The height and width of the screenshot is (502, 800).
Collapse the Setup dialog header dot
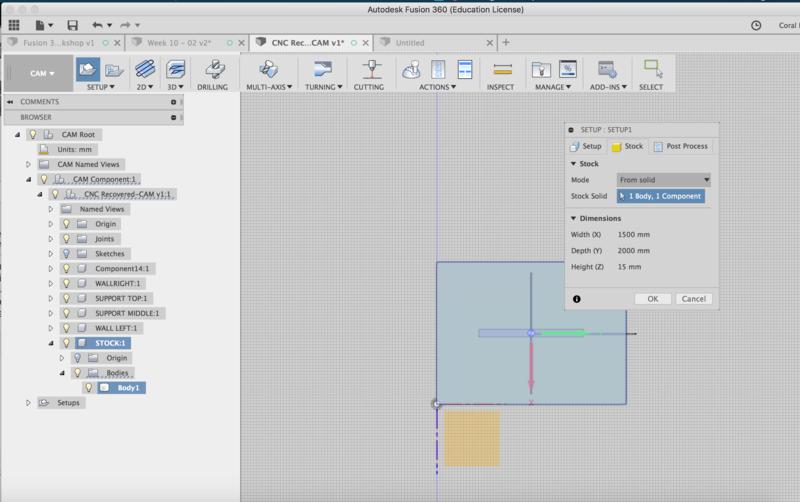(571, 130)
